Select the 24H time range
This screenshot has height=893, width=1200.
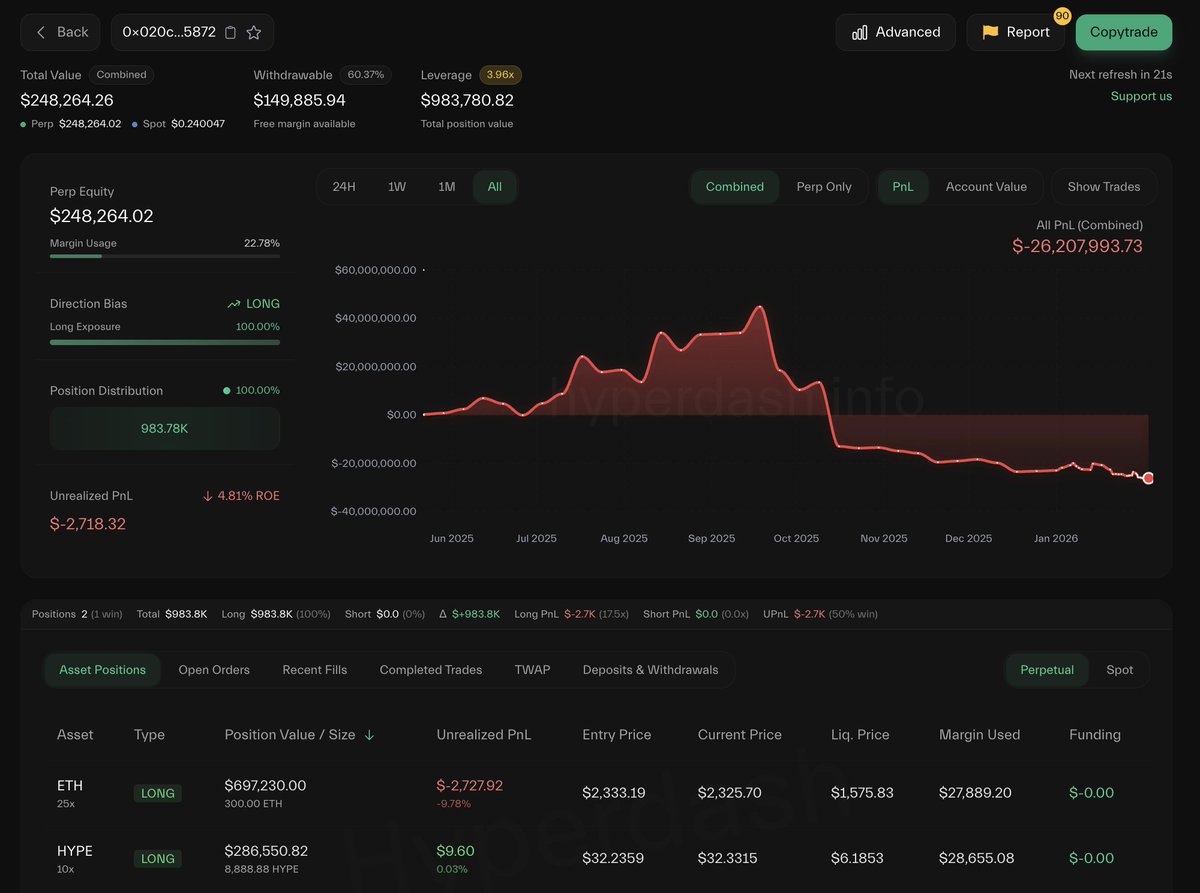point(344,187)
